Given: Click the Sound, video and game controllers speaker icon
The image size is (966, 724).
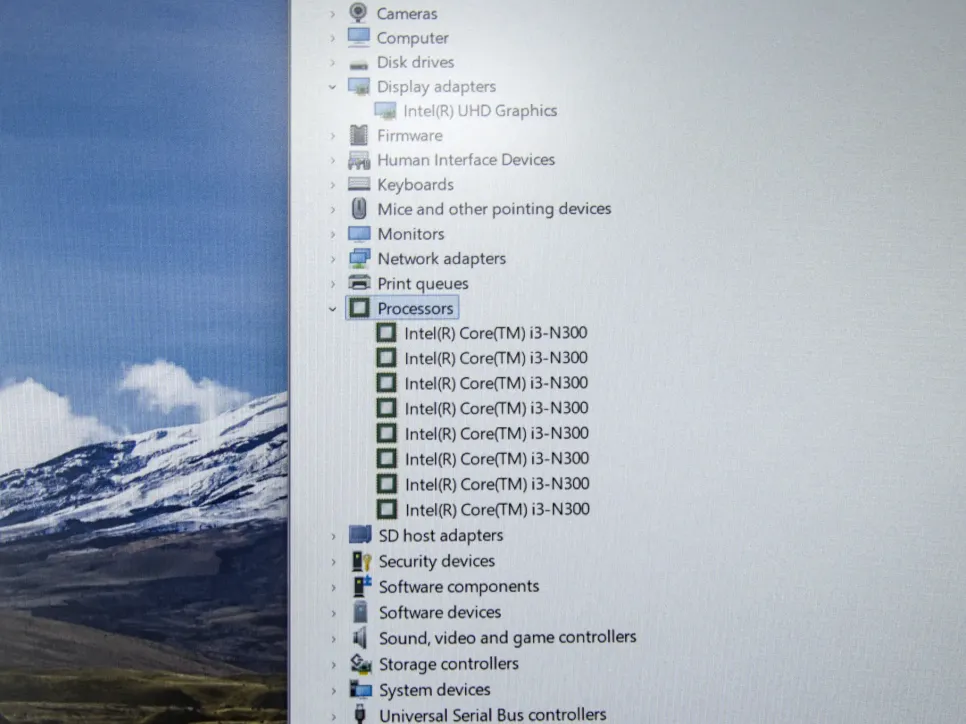Looking at the screenshot, I should coord(360,637).
